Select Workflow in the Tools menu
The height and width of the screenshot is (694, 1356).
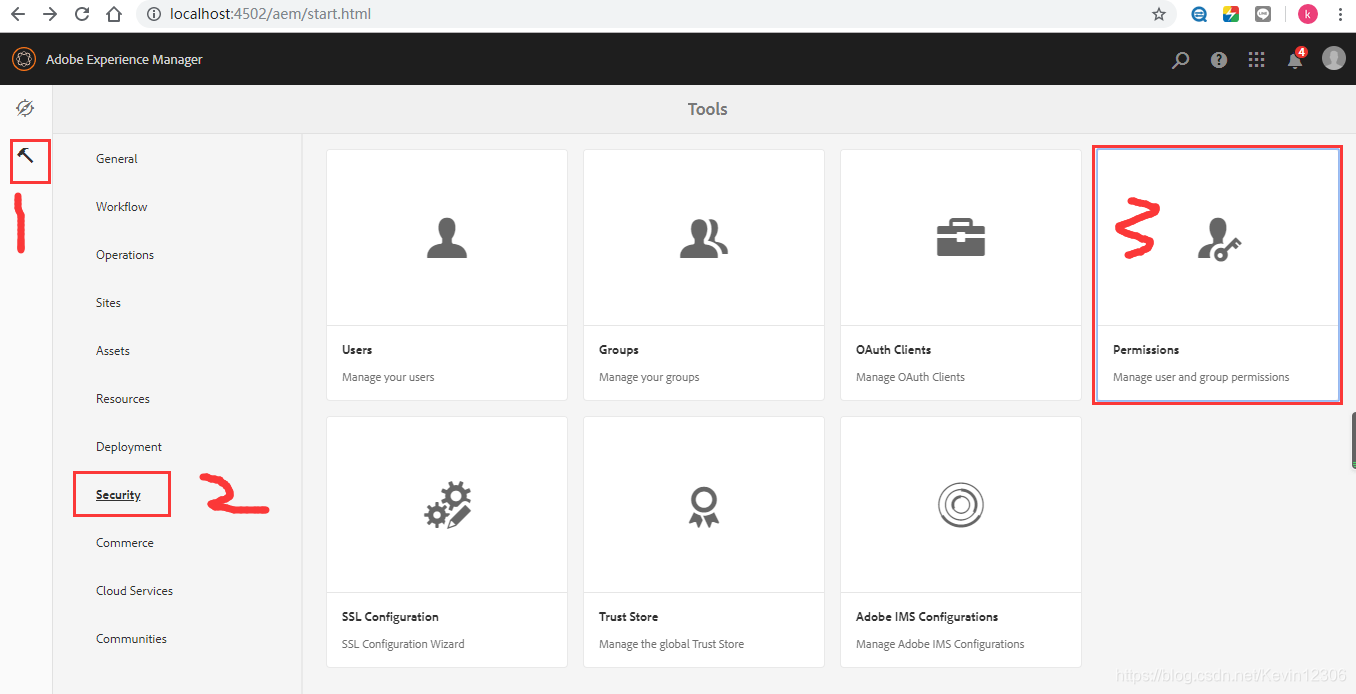coord(122,207)
